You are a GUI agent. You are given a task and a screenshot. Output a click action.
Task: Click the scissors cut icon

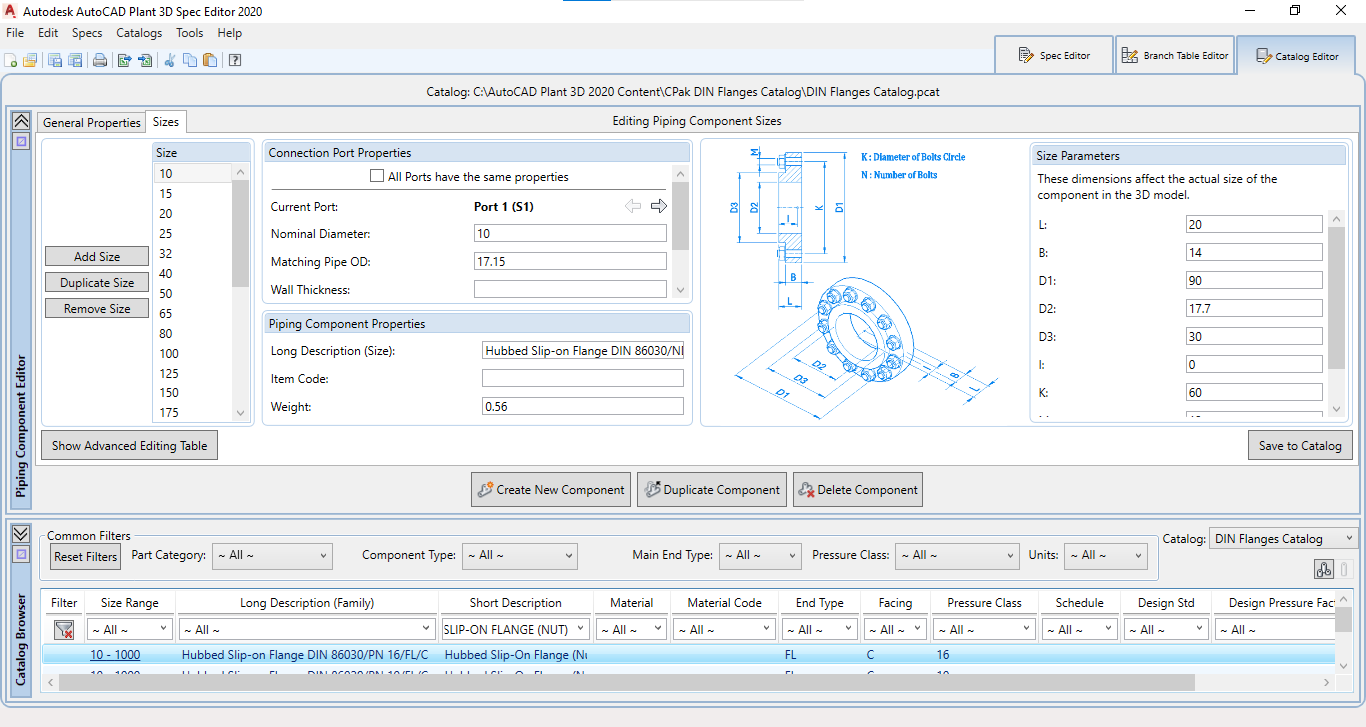point(169,60)
